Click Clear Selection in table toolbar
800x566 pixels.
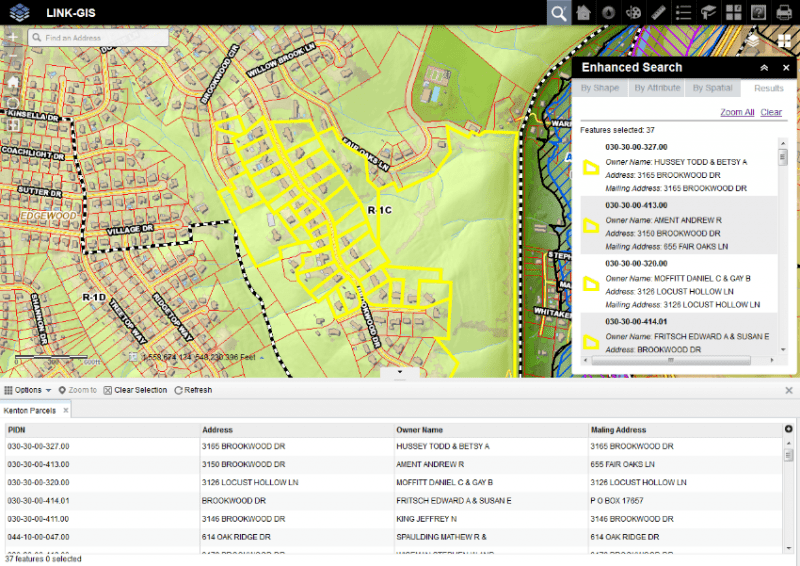click(135, 390)
